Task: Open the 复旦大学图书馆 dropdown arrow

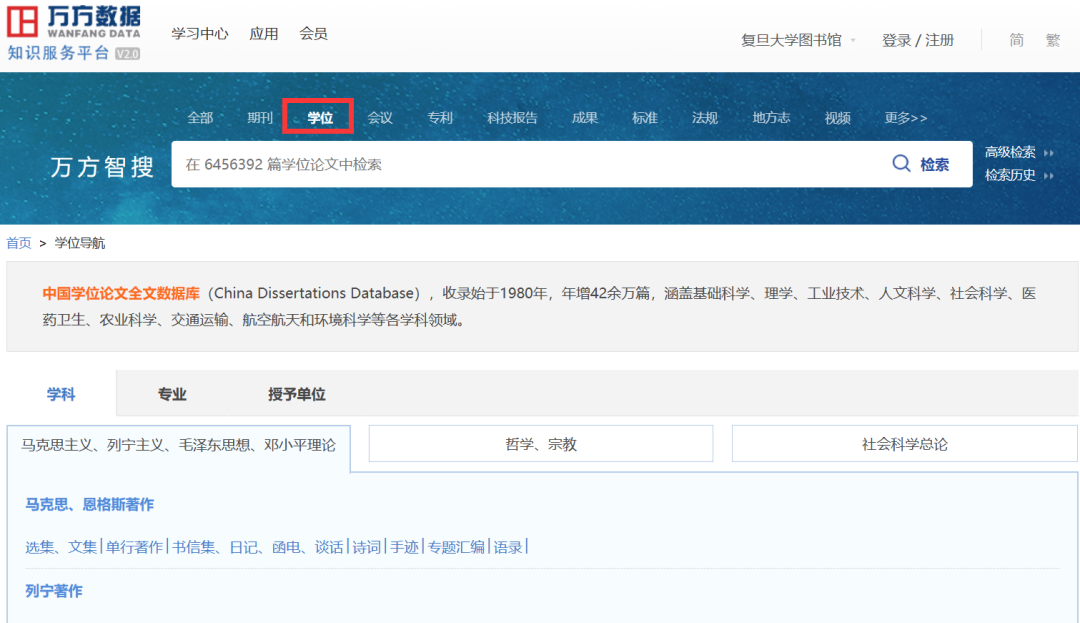Action: 853,41
